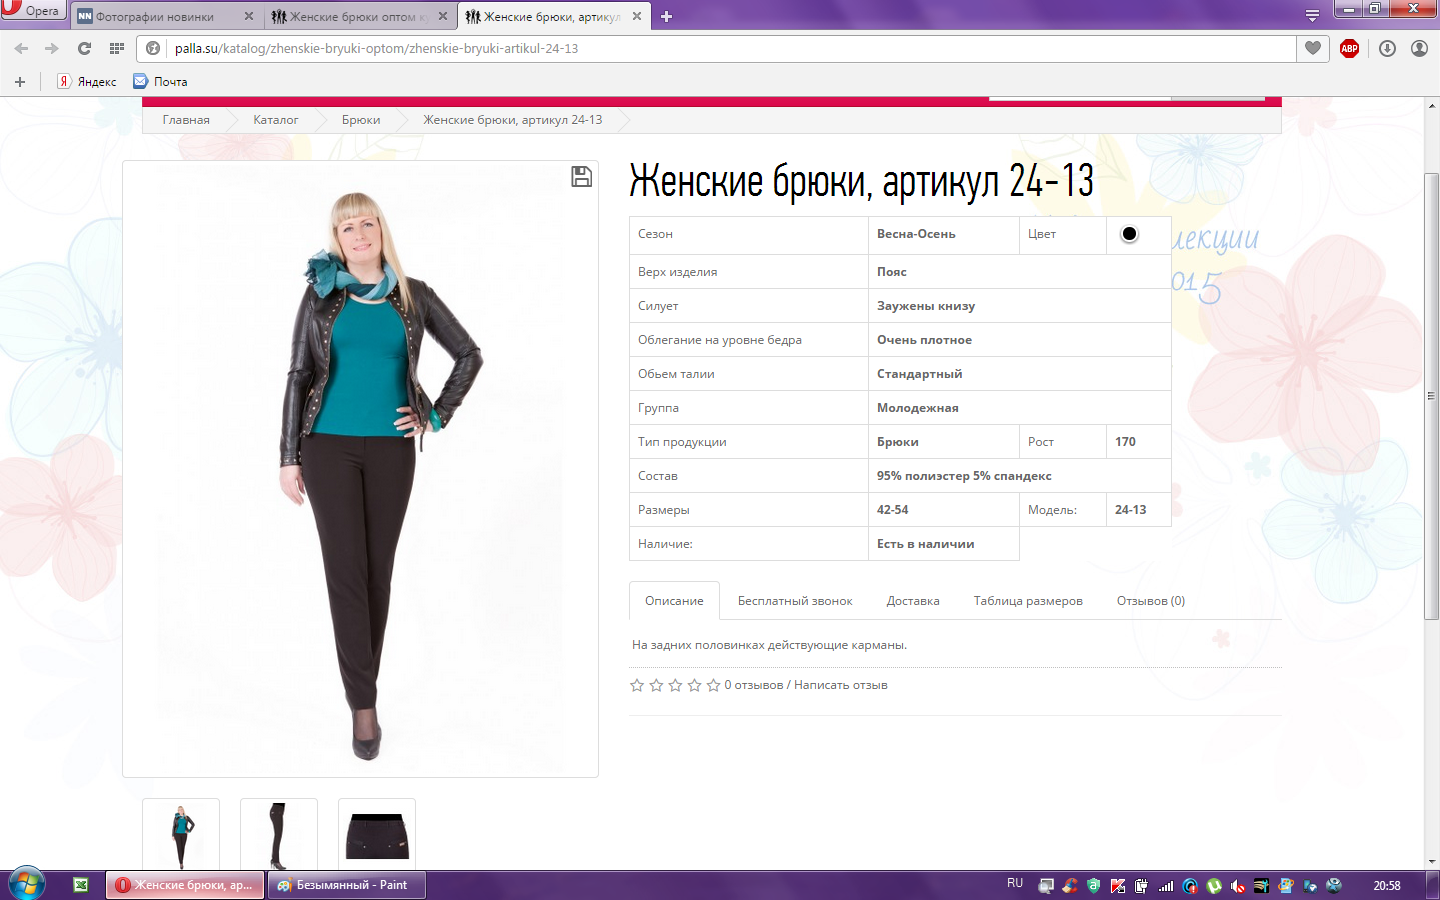Check the power plug tray icon
Viewport: 1440px width, 900px height.
1142,886
